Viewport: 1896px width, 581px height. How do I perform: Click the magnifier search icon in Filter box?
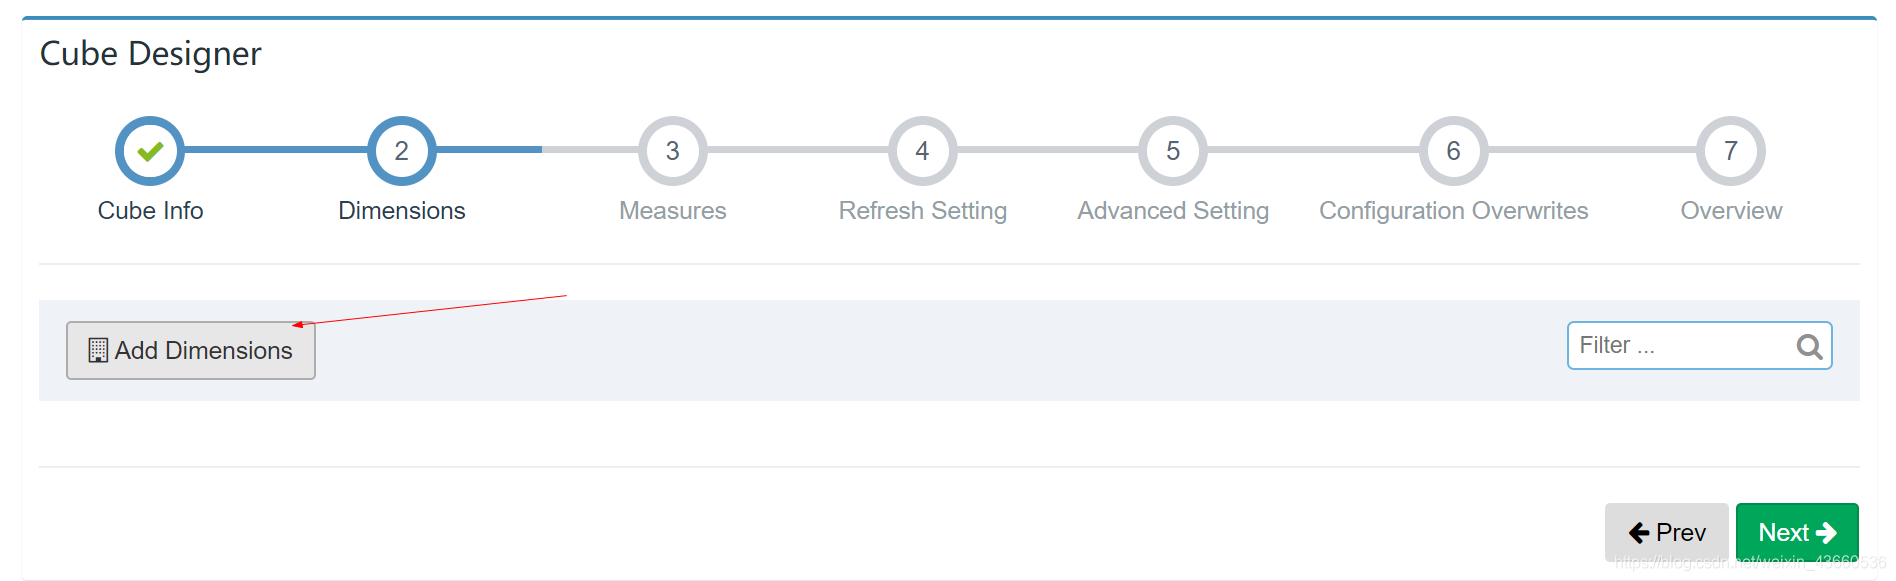(x=1809, y=346)
